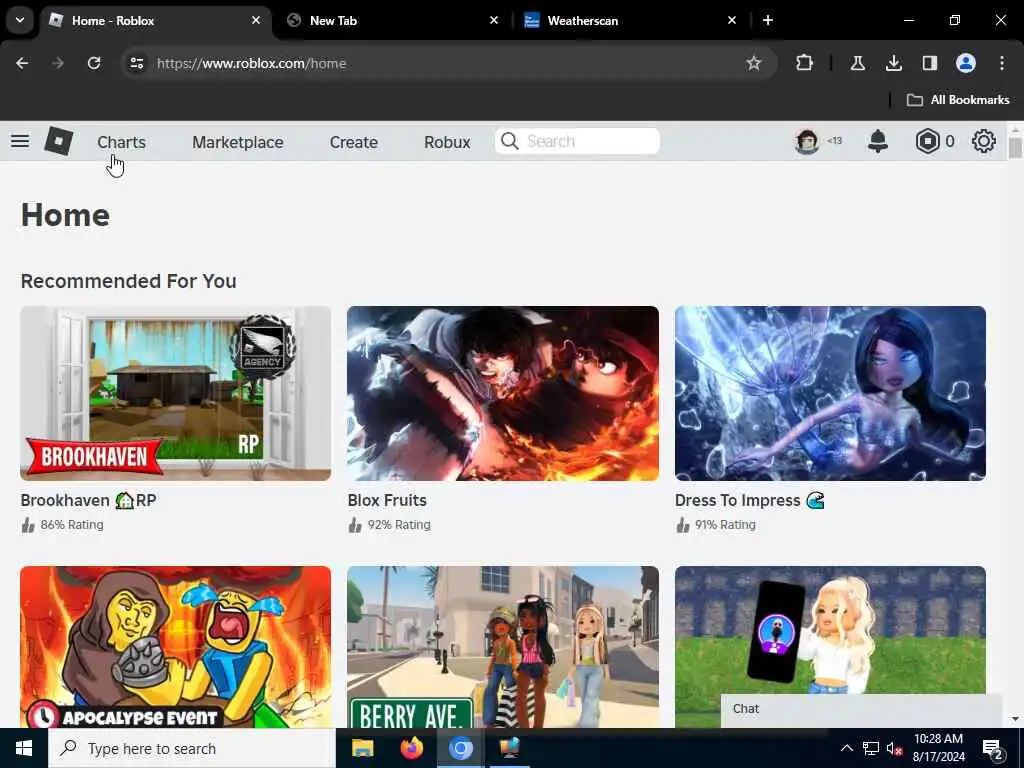Open the Dress To Impress title link
The image size is (1024, 768).
coord(750,500)
